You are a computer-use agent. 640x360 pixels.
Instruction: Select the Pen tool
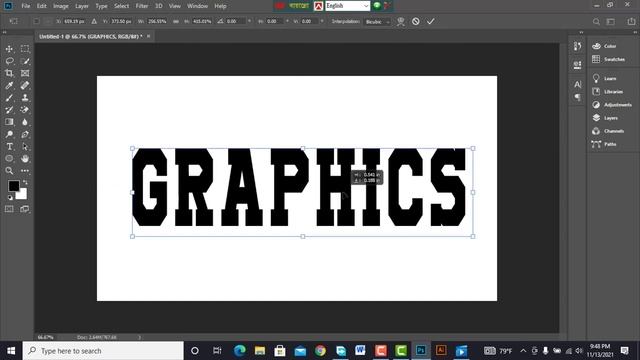tap(25, 134)
